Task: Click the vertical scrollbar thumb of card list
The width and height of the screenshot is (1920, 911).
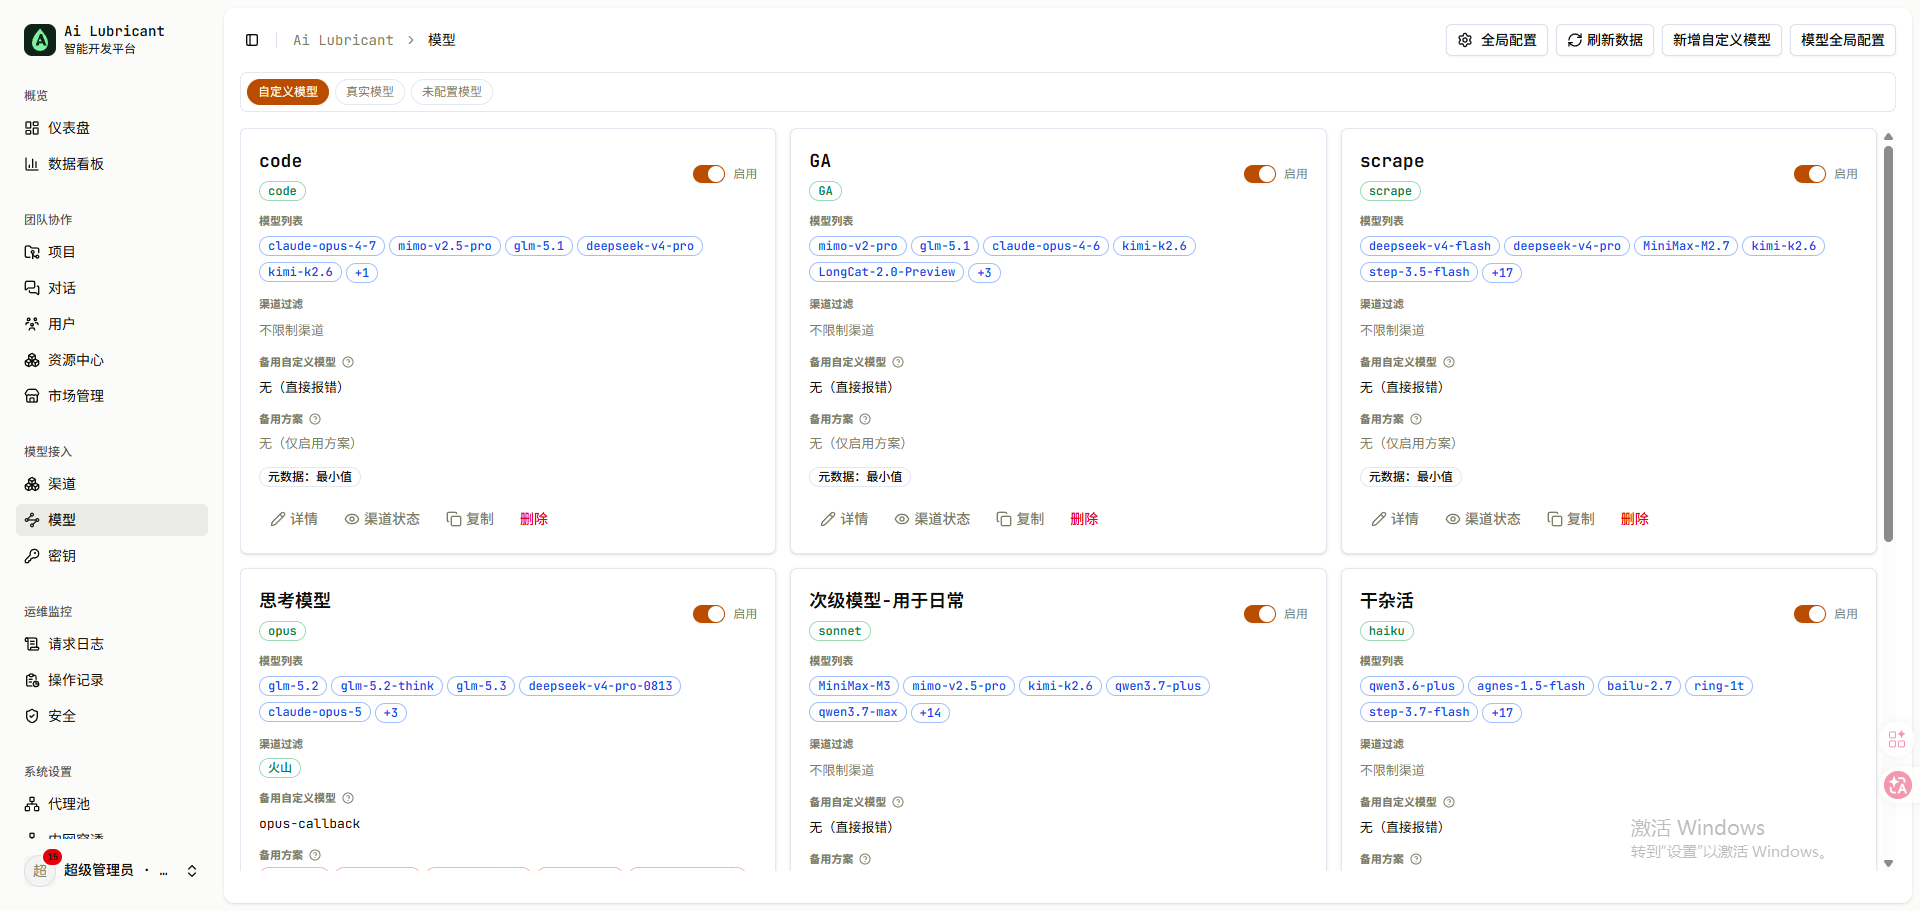Action: pyautogui.click(x=1888, y=344)
